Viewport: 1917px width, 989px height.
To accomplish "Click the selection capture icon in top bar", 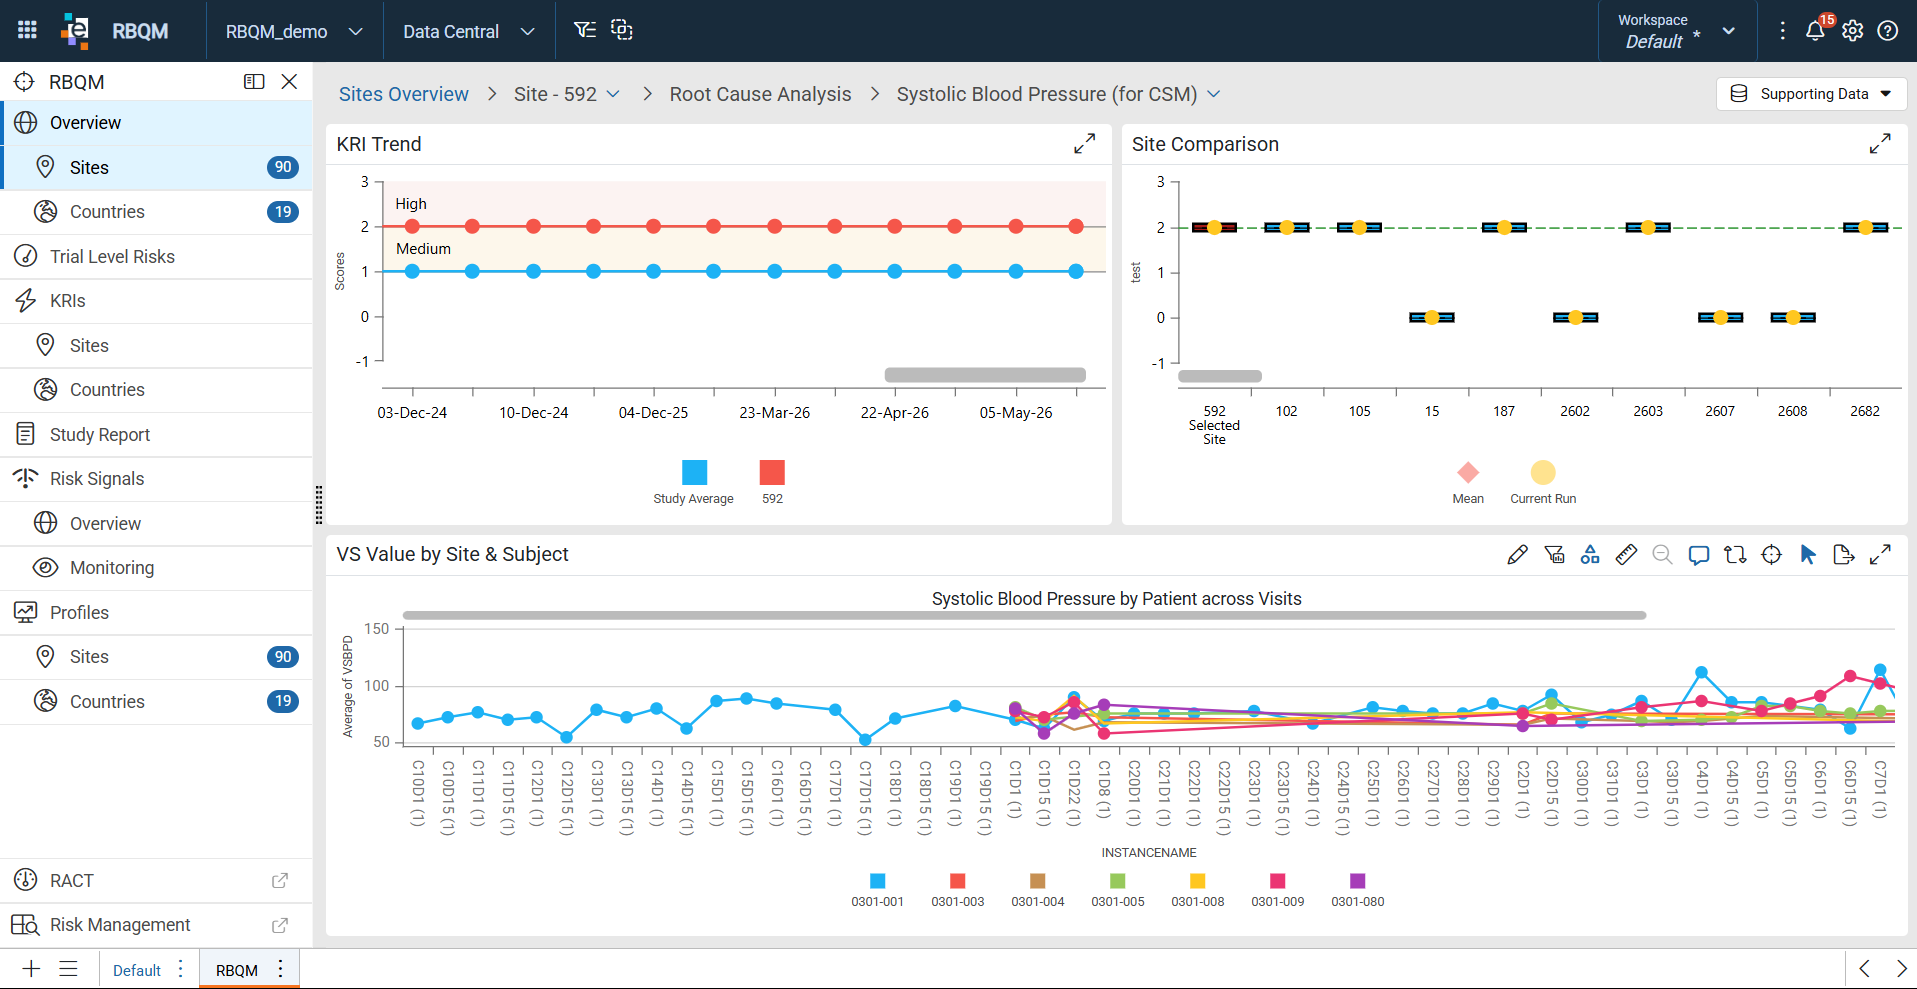I will click(622, 30).
